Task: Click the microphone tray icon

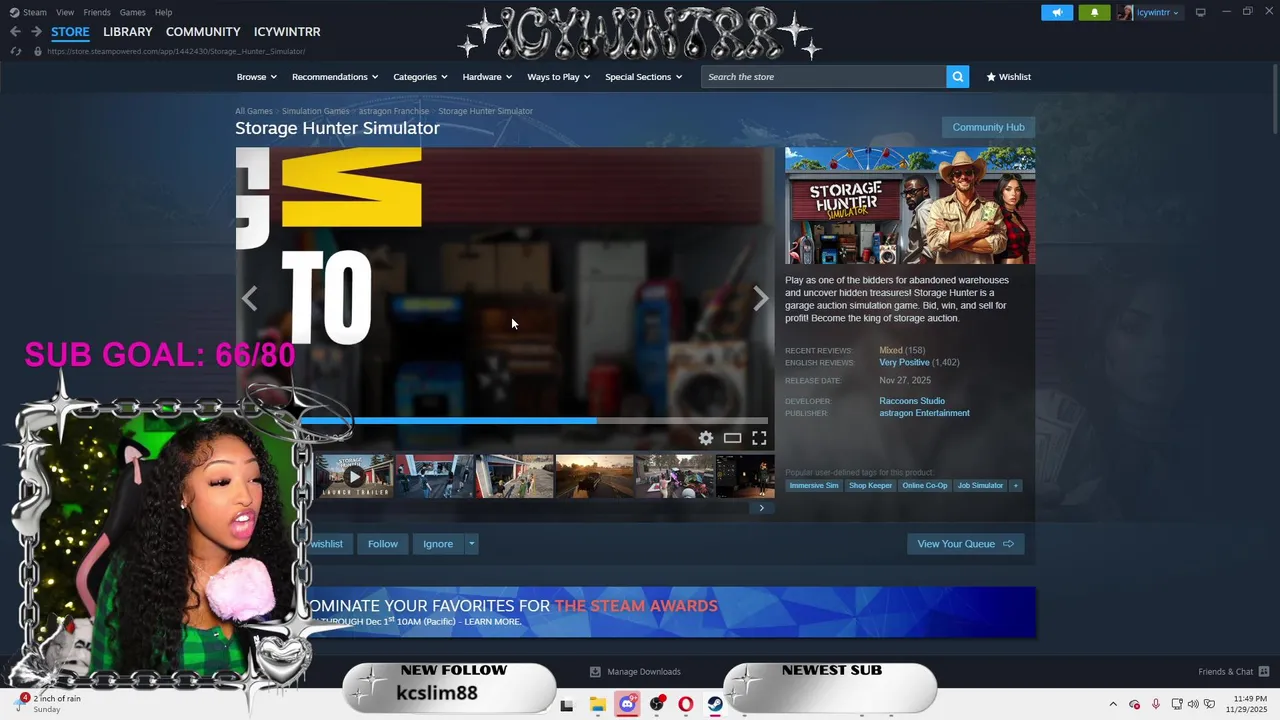Action: pyautogui.click(x=1156, y=704)
